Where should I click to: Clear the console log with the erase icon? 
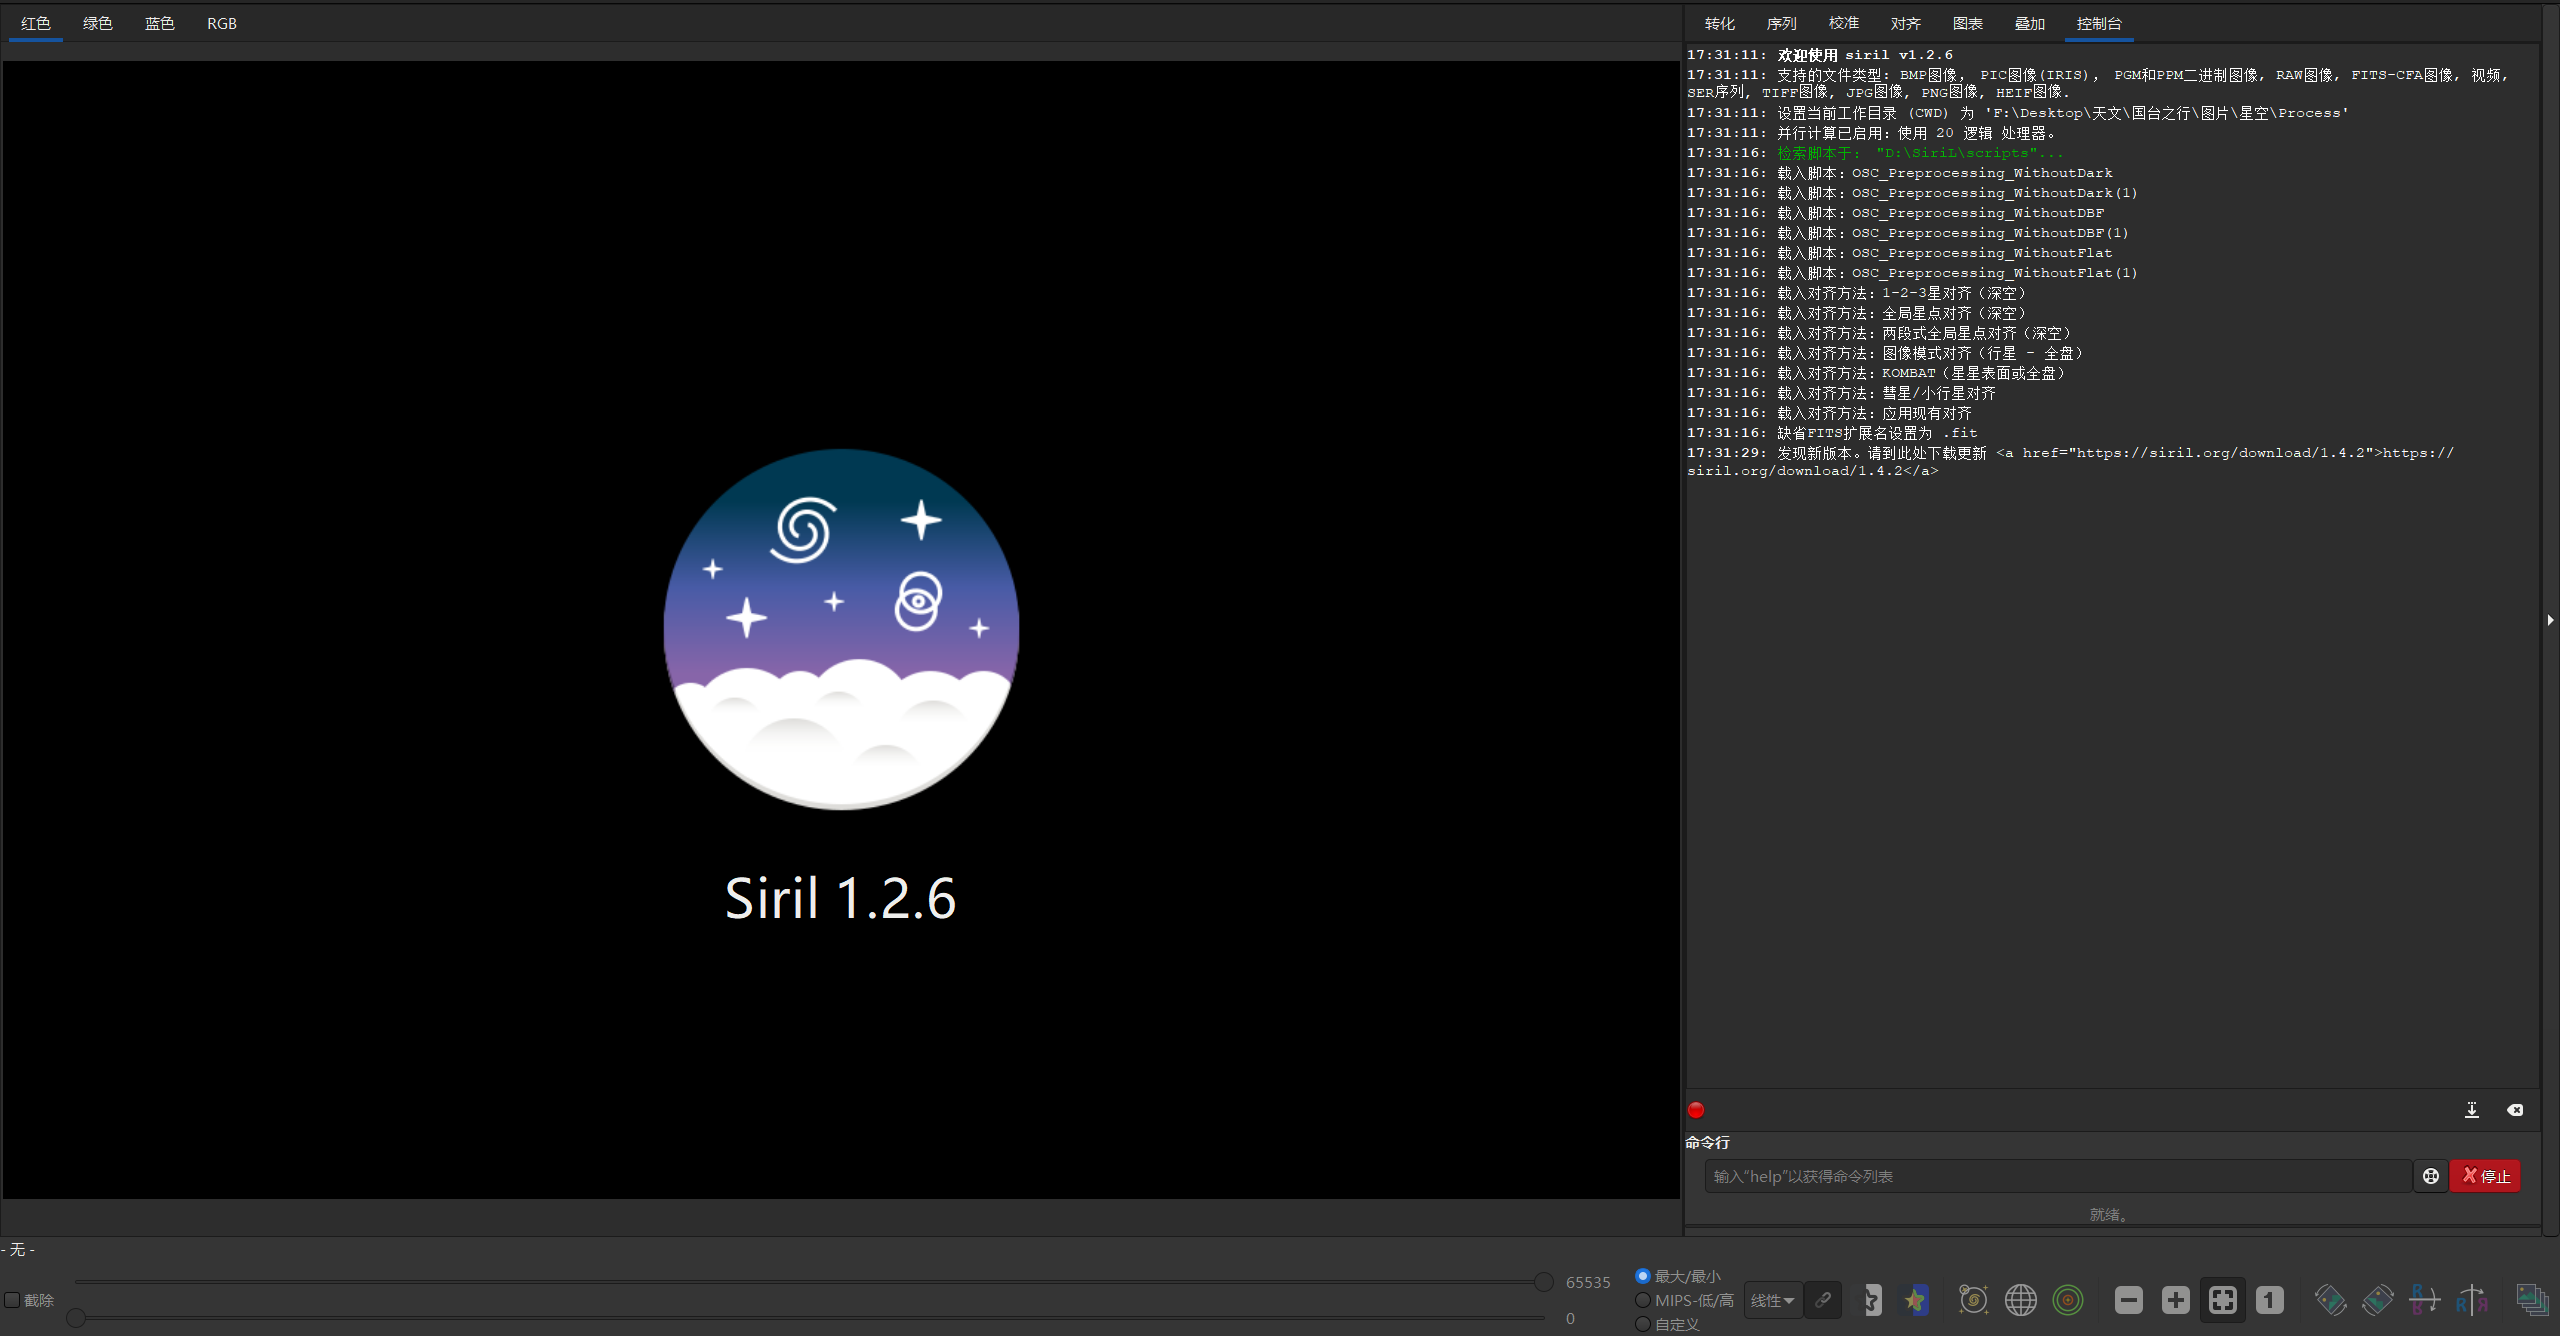(x=2515, y=1110)
